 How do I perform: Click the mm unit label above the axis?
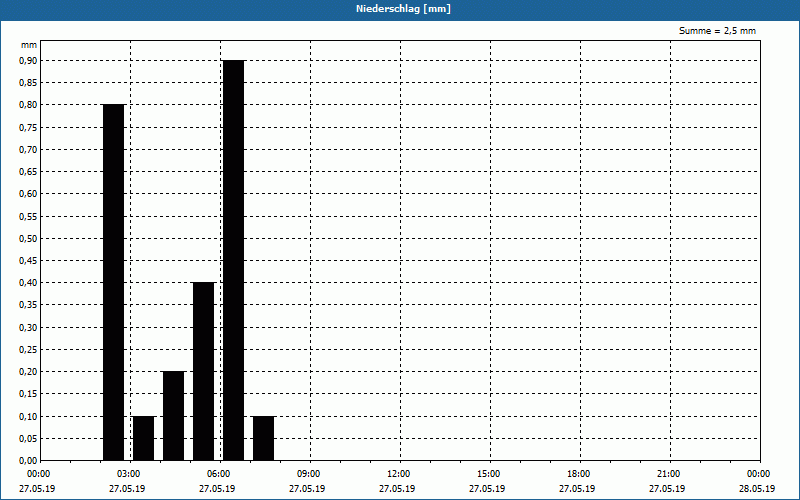tap(28, 45)
